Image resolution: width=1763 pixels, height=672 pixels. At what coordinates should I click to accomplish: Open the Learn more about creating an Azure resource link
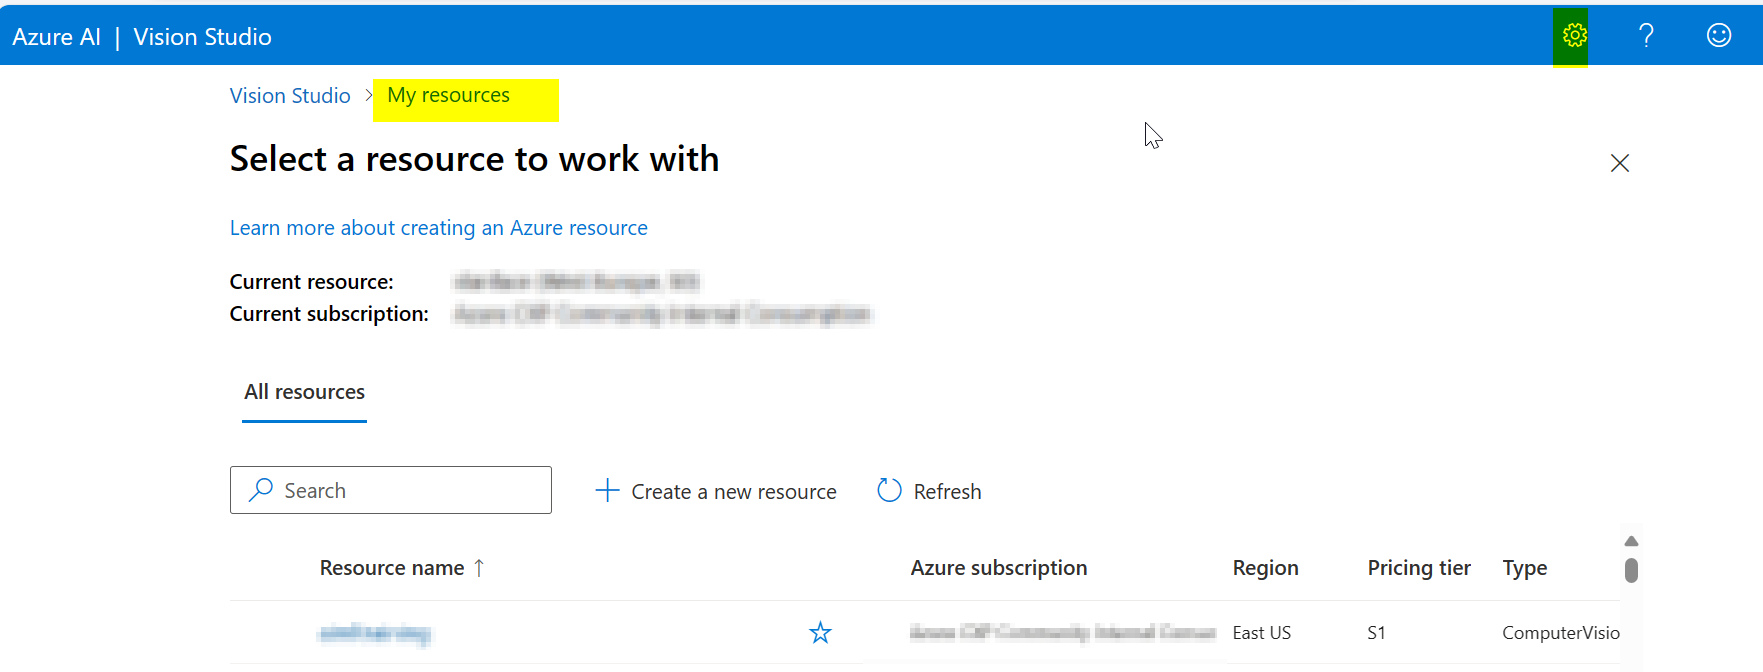coord(438,227)
